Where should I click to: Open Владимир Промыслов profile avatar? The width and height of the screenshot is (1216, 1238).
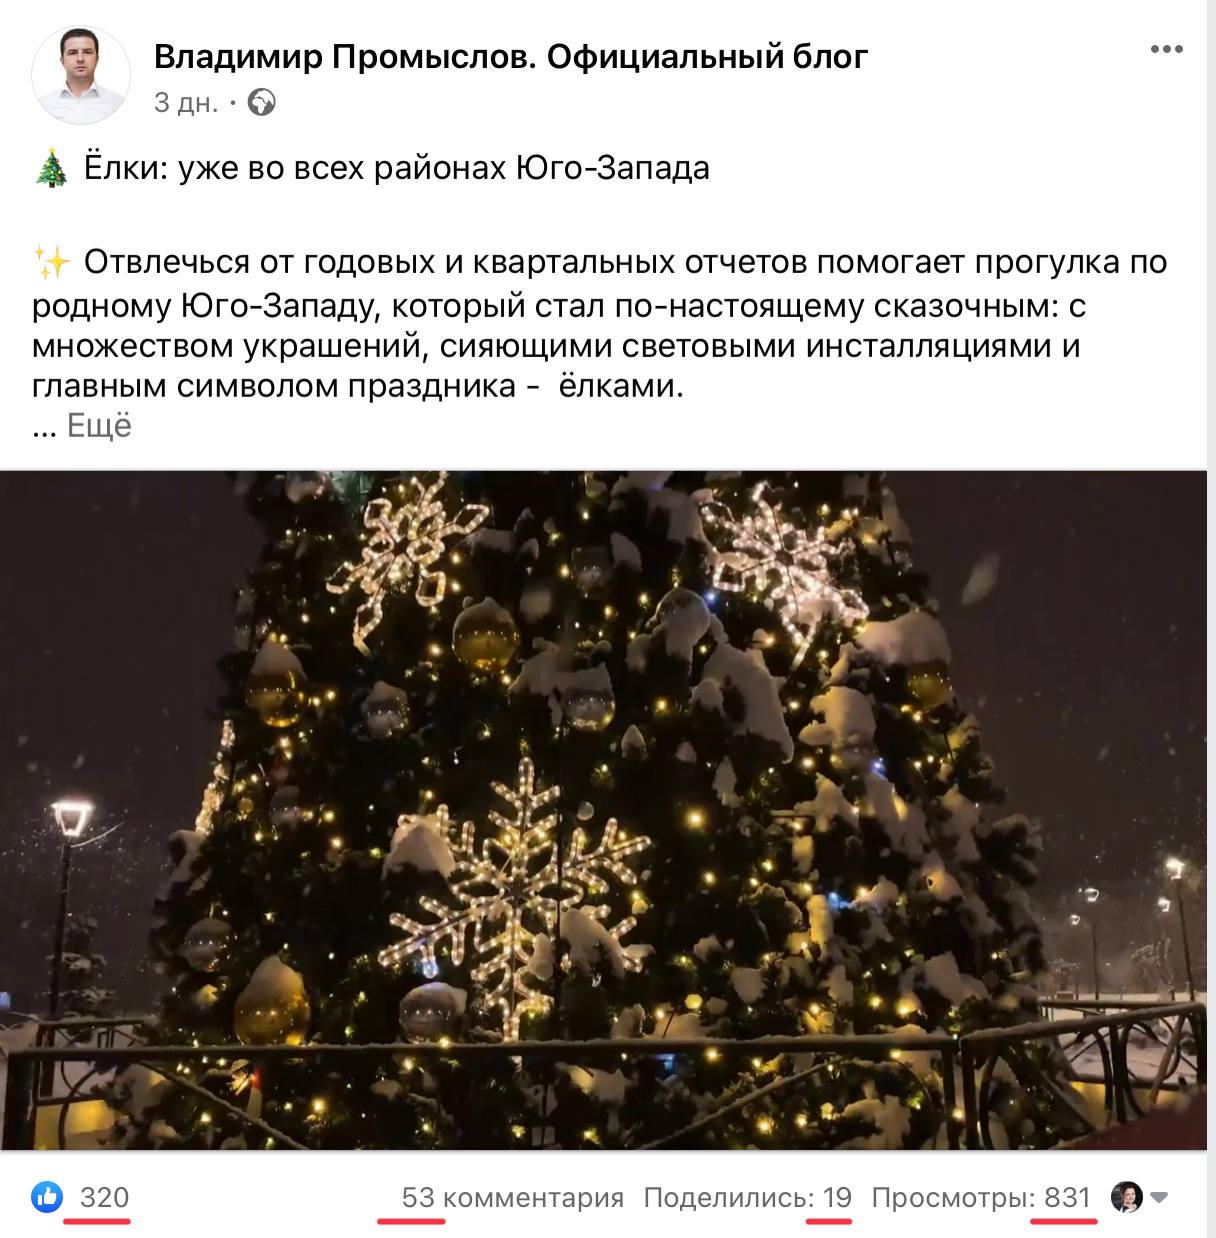[x=81, y=75]
